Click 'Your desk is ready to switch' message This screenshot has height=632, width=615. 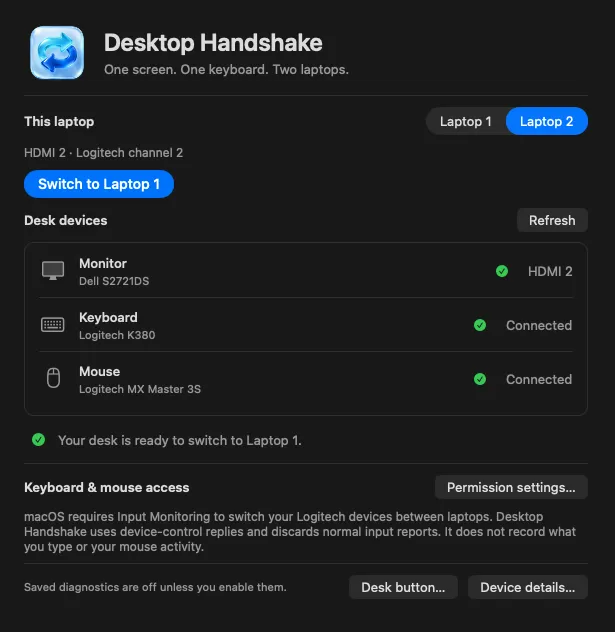[x=180, y=440]
